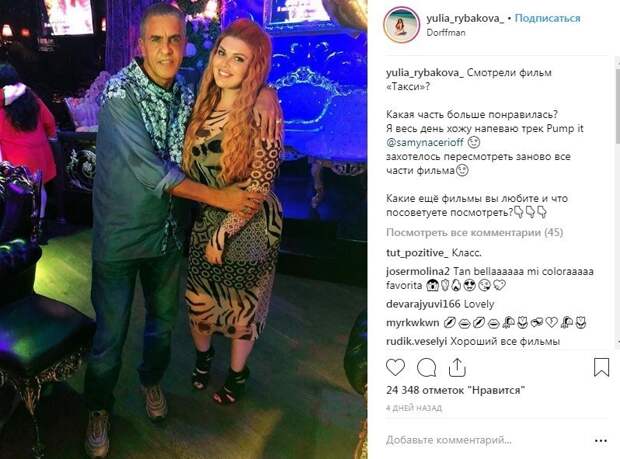Open tut_pozitive_ commenter profile

pyautogui.click(x=417, y=253)
